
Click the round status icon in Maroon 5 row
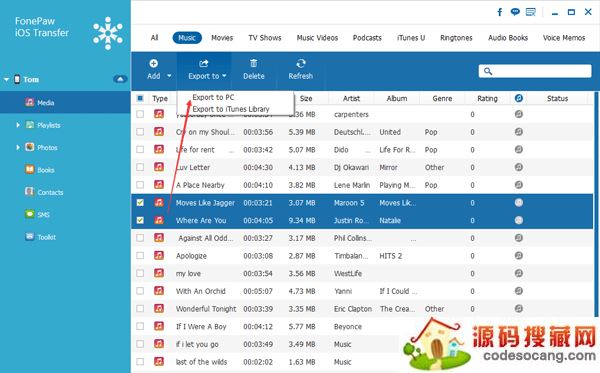tap(518, 202)
